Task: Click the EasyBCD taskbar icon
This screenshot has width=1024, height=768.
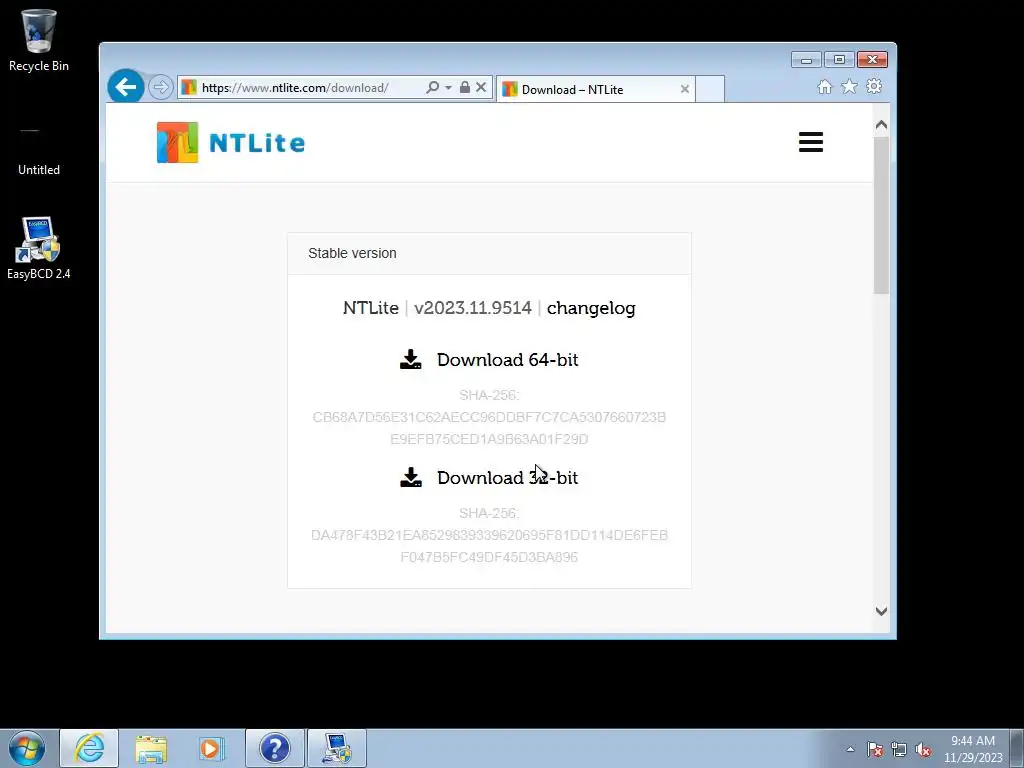Action: point(337,748)
